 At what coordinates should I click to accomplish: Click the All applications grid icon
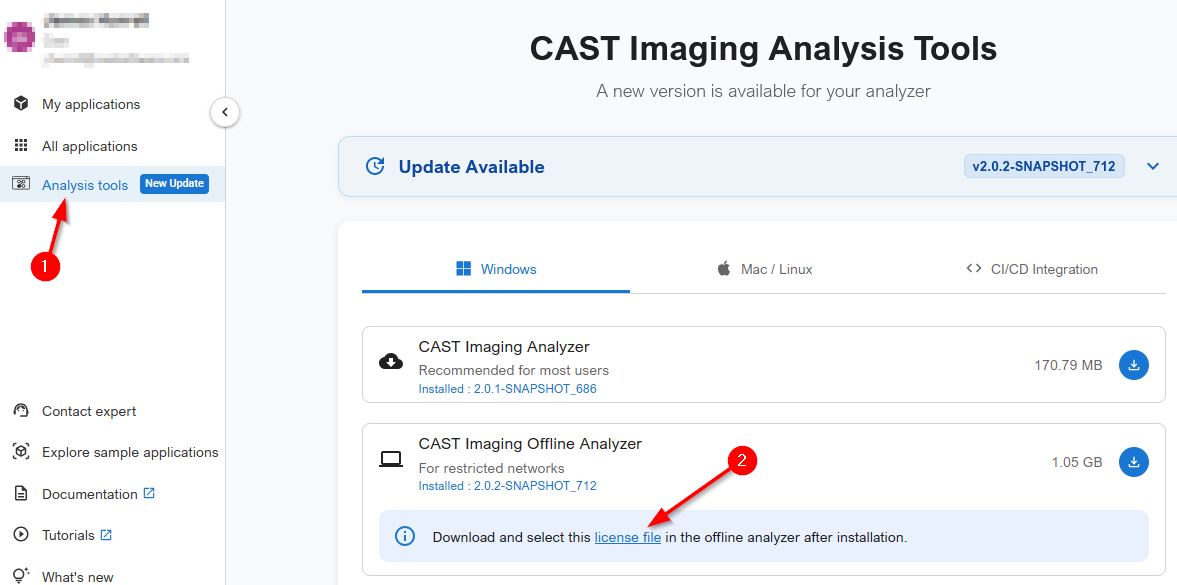(20, 146)
